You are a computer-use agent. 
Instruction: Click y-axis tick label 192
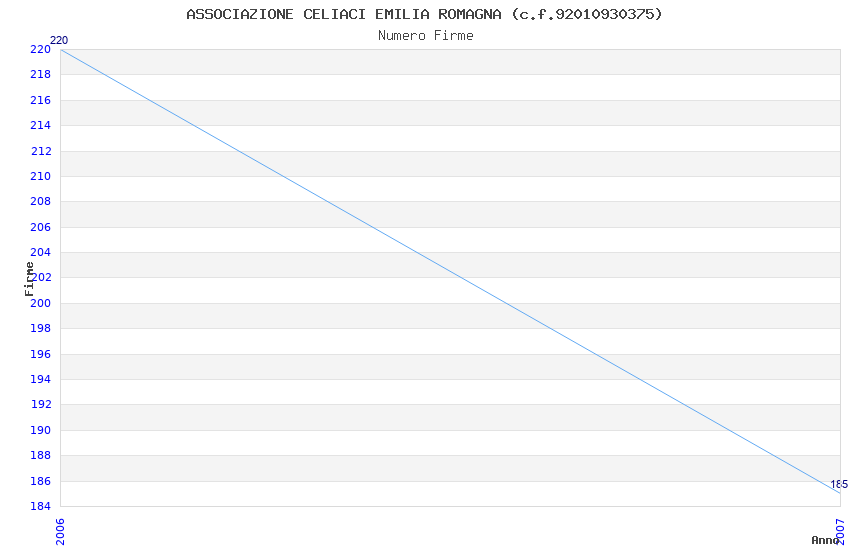coord(41,404)
